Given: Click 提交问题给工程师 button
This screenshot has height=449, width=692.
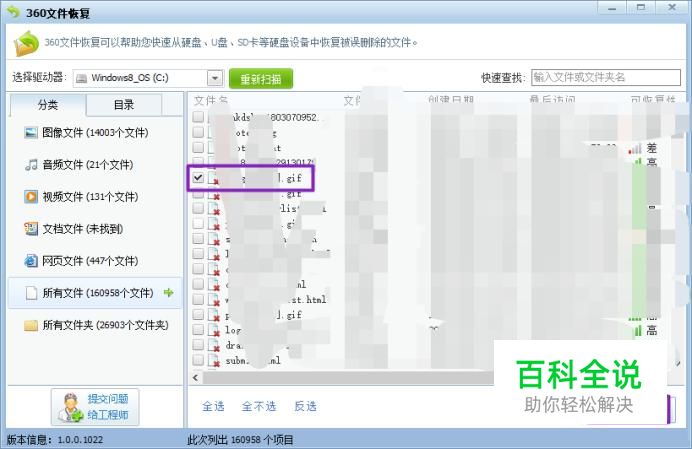Looking at the screenshot, I should coord(95,407).
